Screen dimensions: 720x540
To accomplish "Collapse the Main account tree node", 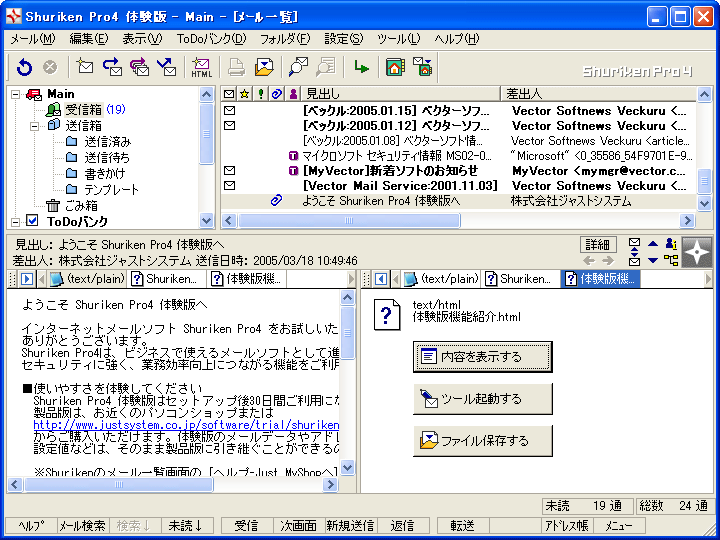I will point(16,95).
